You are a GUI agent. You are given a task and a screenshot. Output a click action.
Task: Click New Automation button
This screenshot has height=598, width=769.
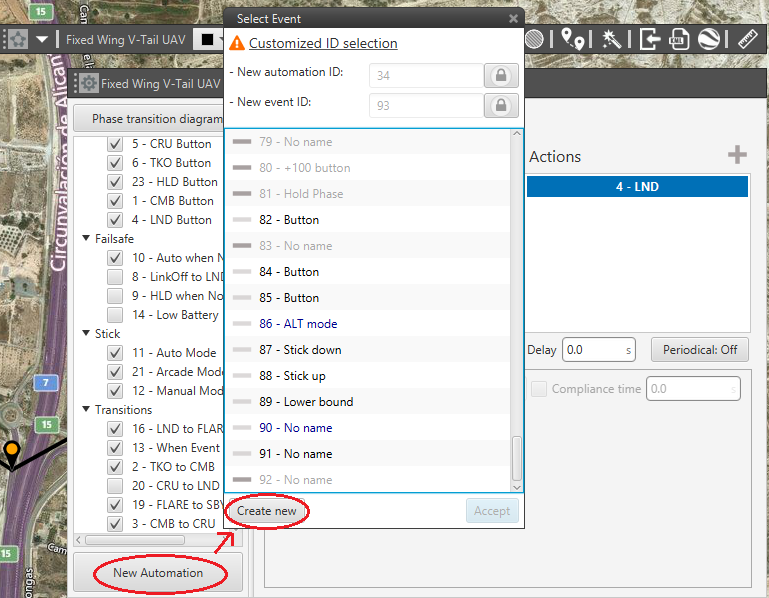158,572
